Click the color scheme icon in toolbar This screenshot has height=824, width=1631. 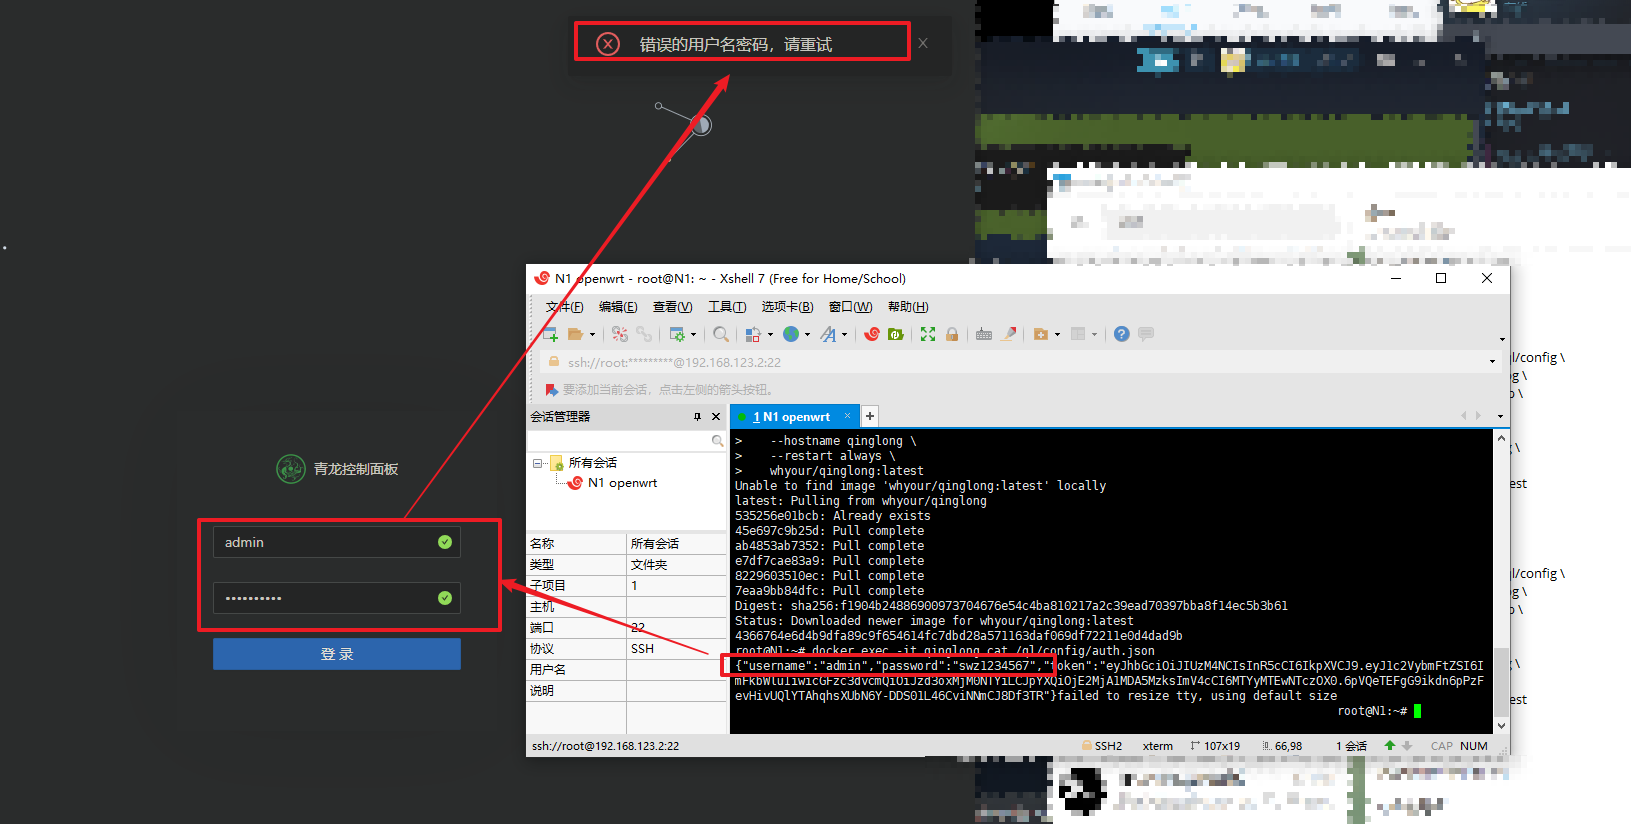(x=753, y=334)
